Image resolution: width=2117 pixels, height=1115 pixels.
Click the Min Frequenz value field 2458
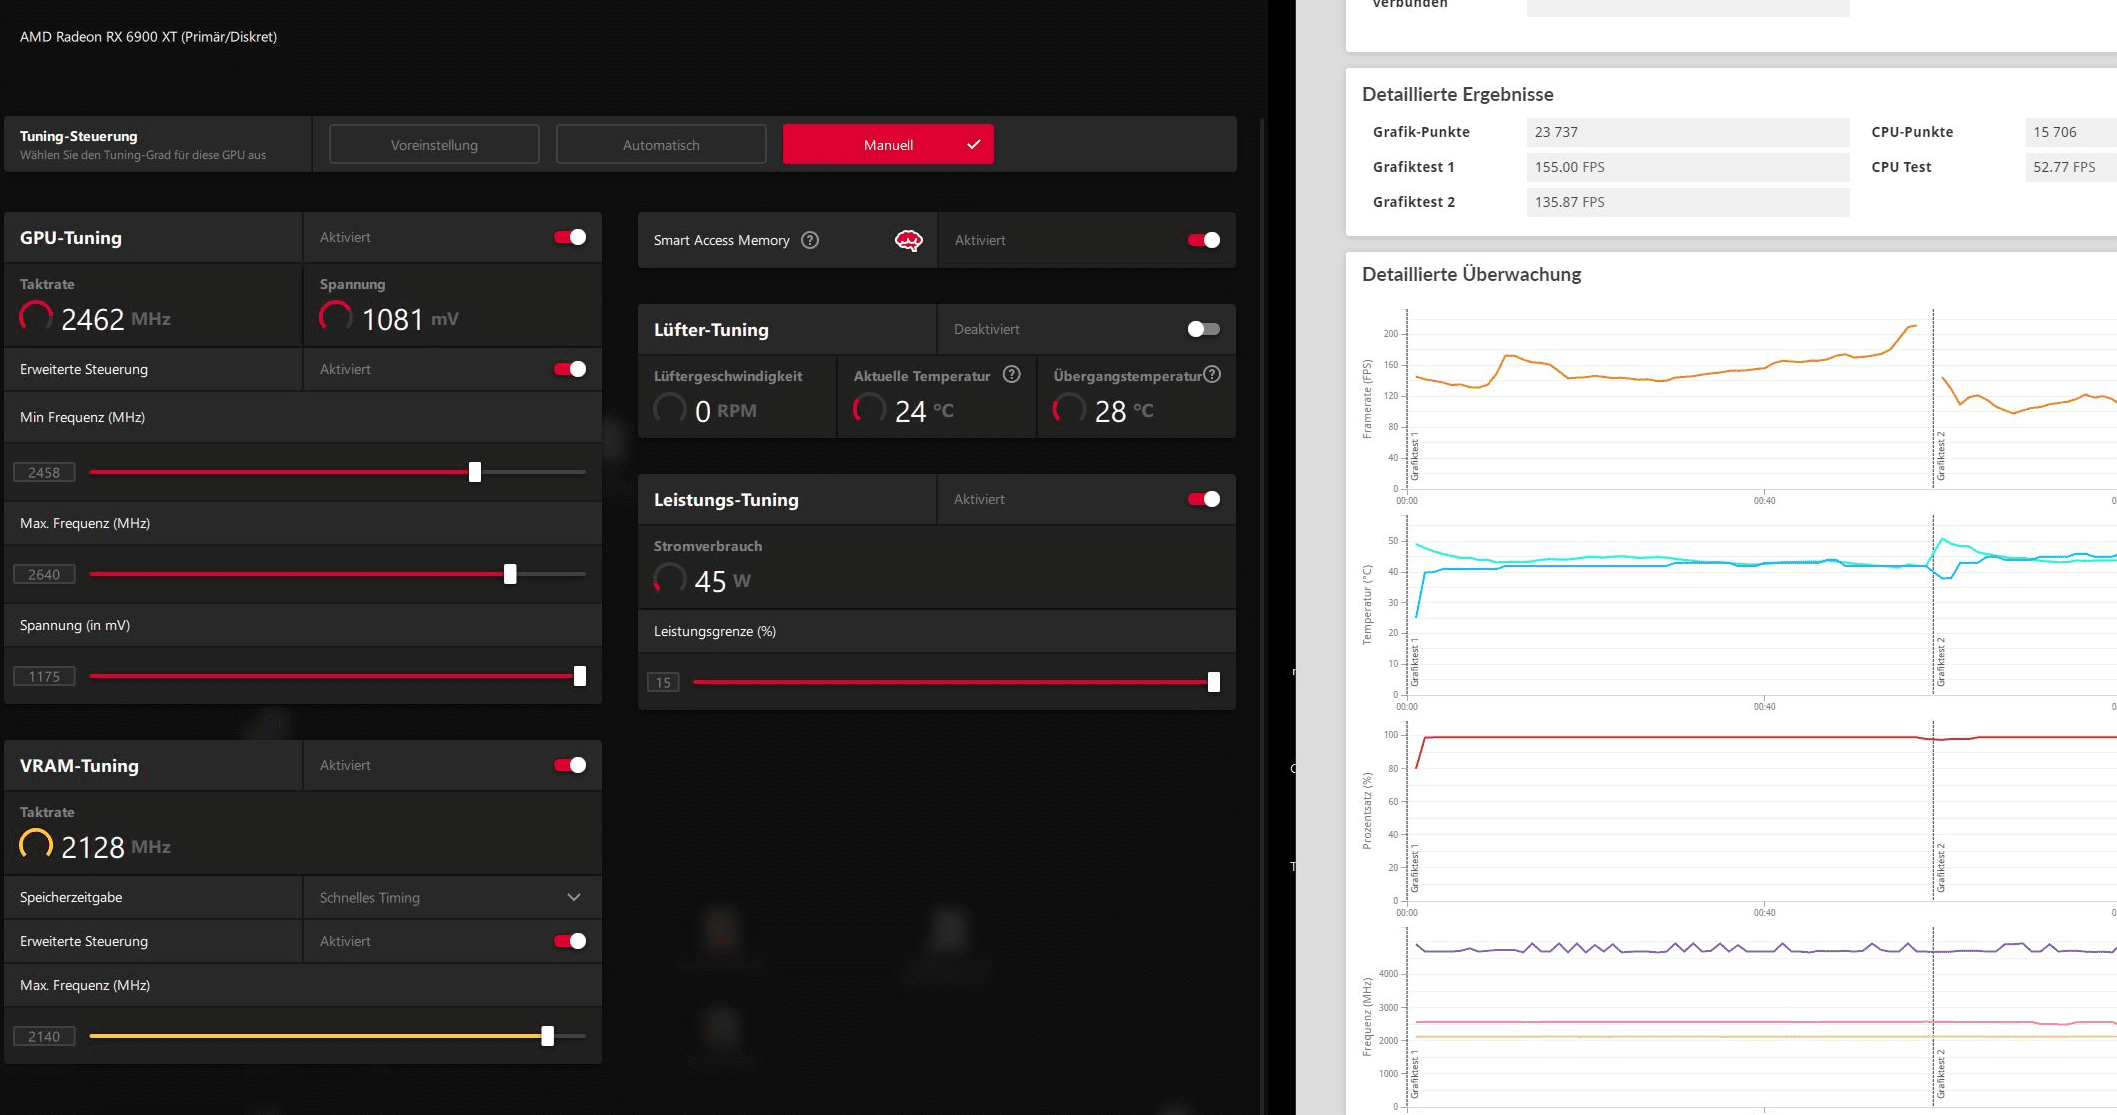(x=44, y=472)
